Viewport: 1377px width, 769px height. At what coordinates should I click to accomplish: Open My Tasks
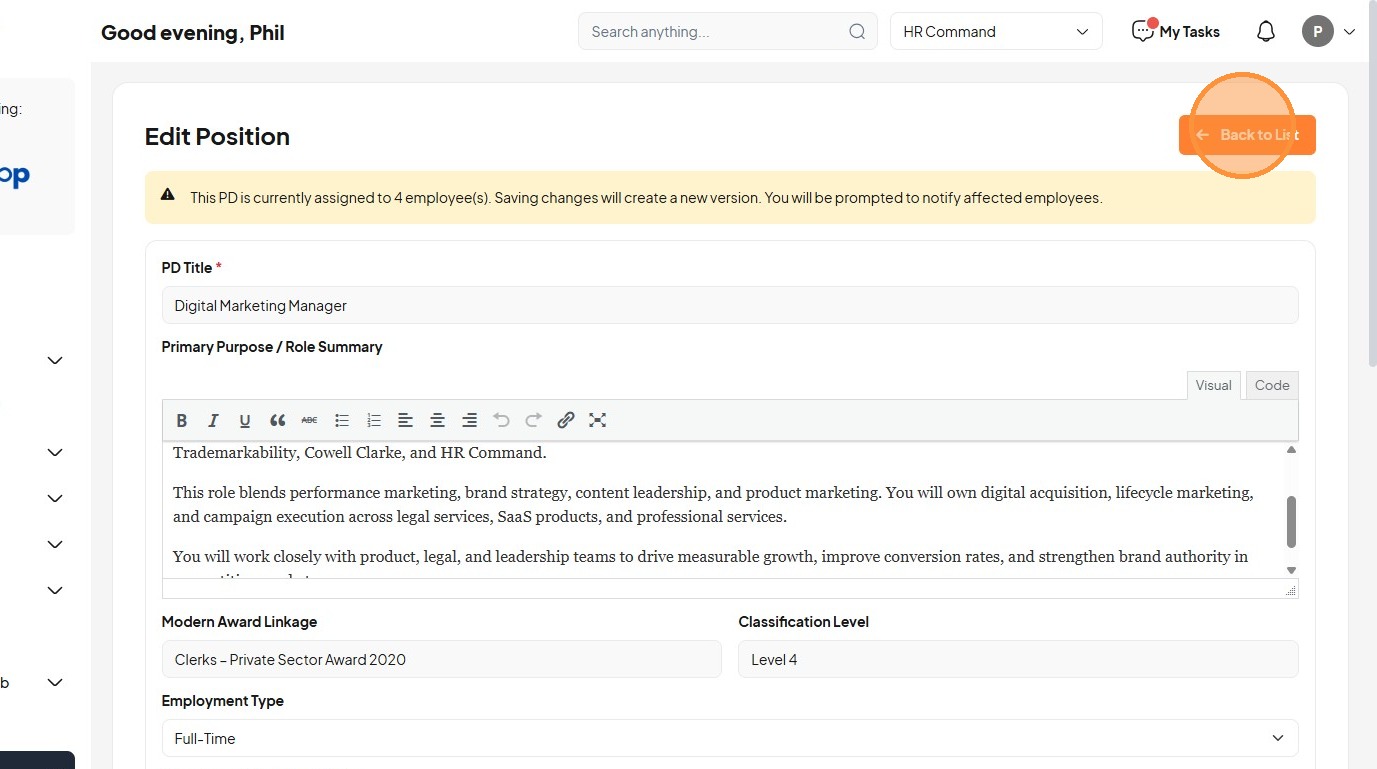point(1176,32)
